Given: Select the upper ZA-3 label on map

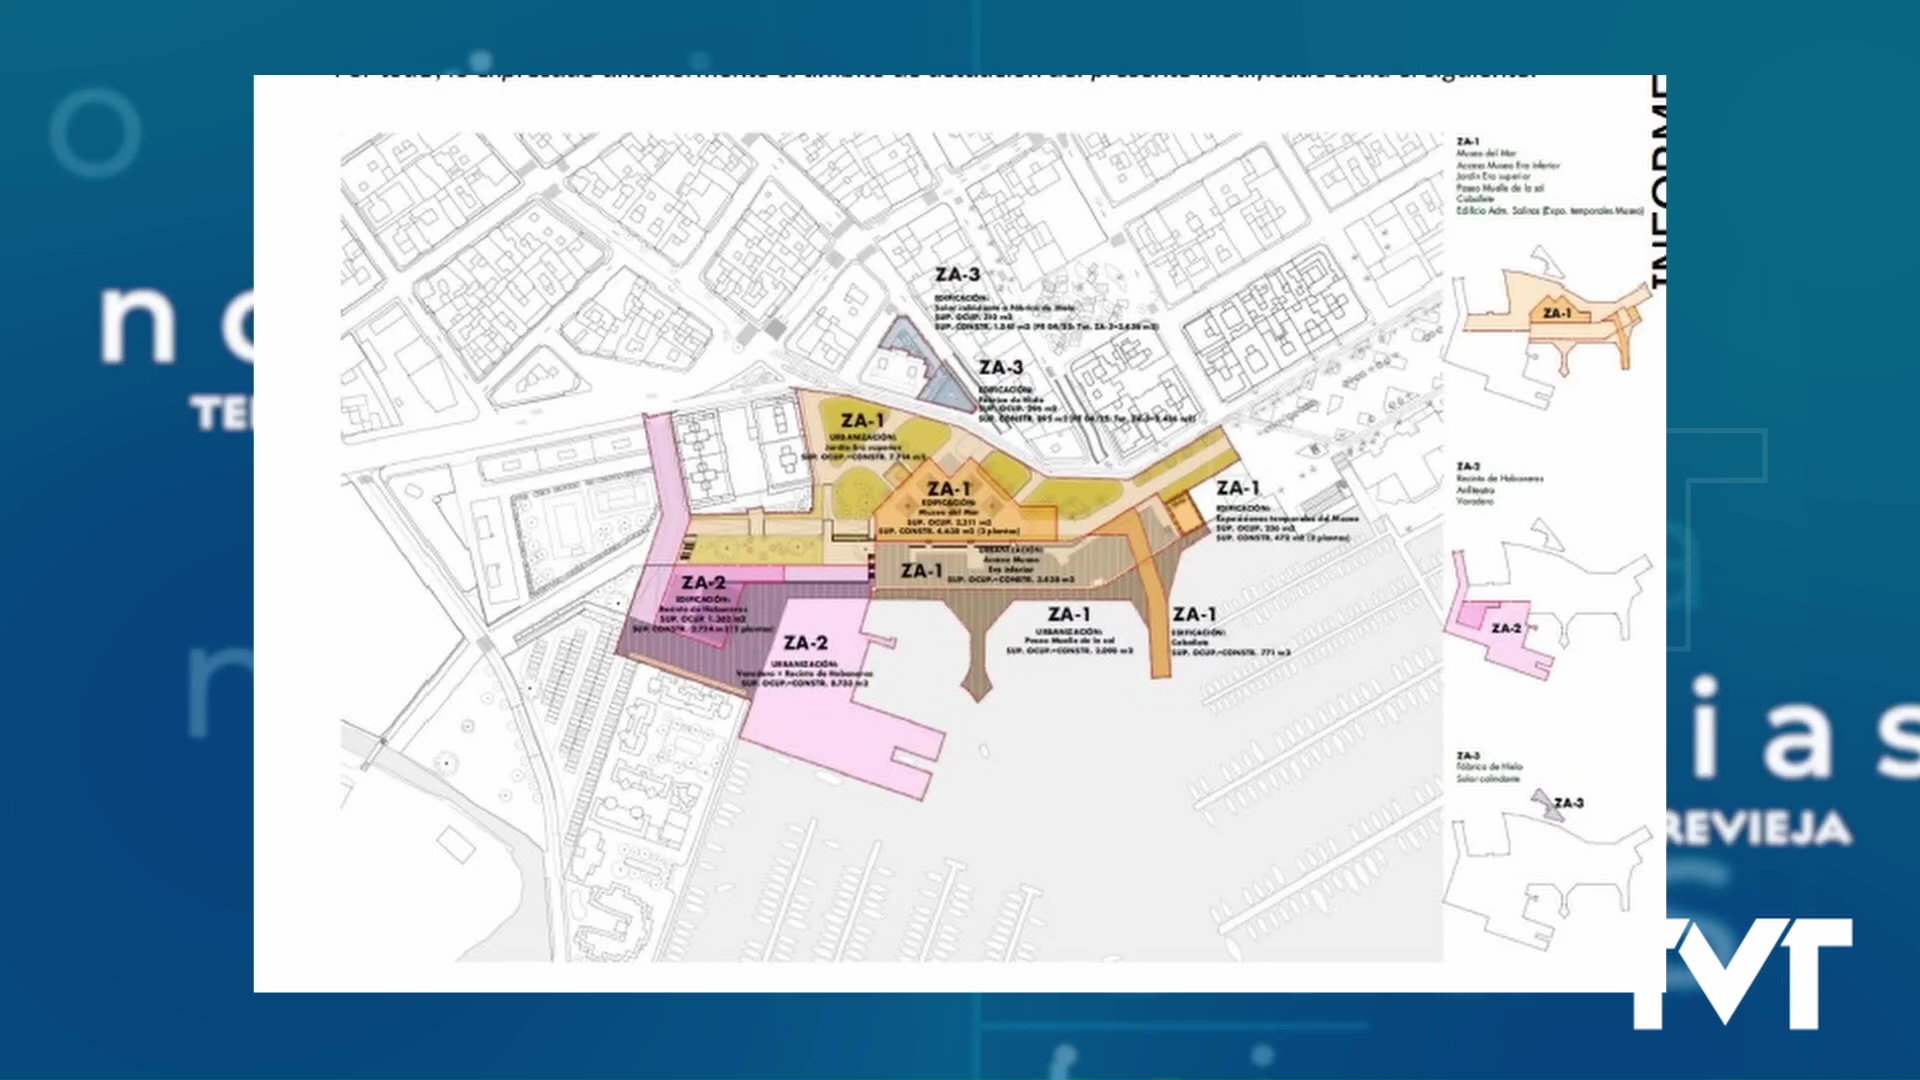Looking at the screenshot, I should pyautogui.click(x=958, y=273).
